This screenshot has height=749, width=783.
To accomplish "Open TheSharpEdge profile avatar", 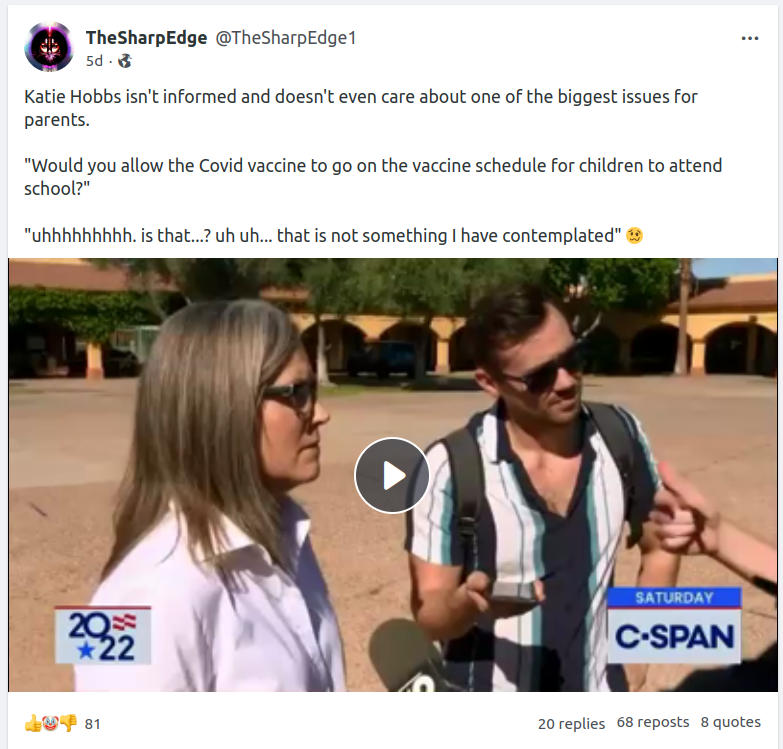I will [48, 47].
